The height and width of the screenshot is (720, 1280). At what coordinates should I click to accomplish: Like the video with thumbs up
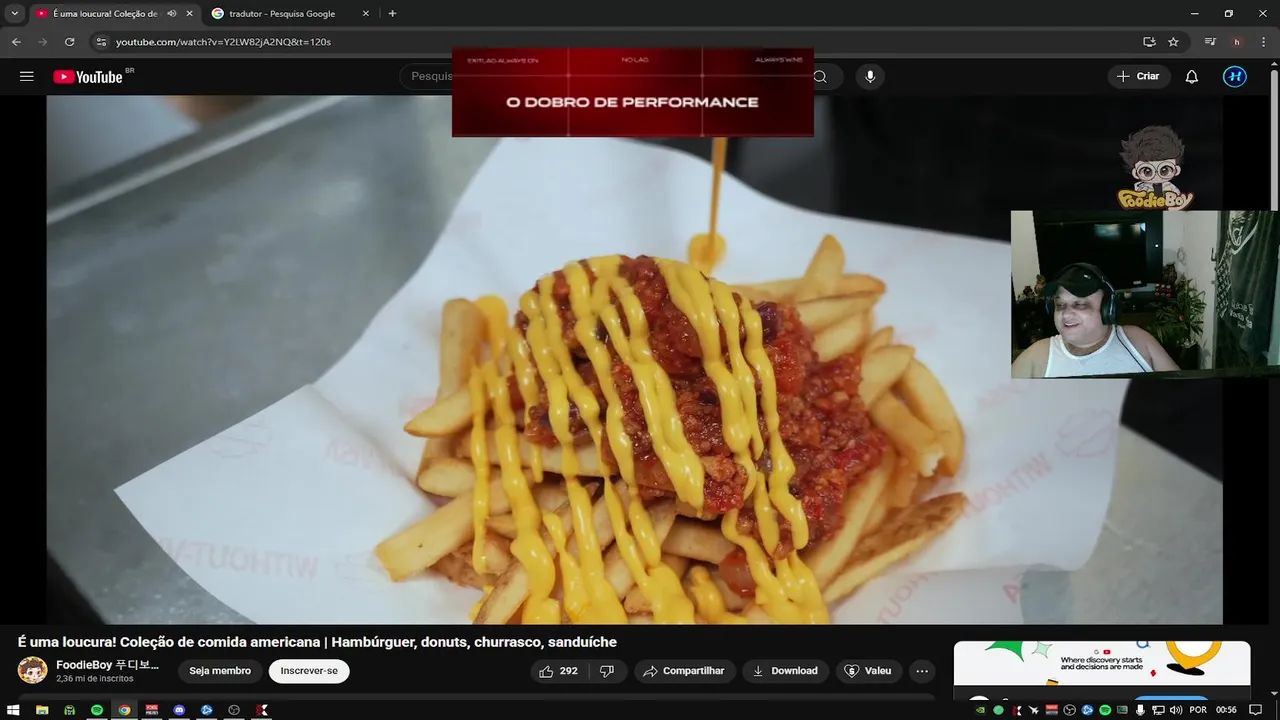[x=558, y=671]
